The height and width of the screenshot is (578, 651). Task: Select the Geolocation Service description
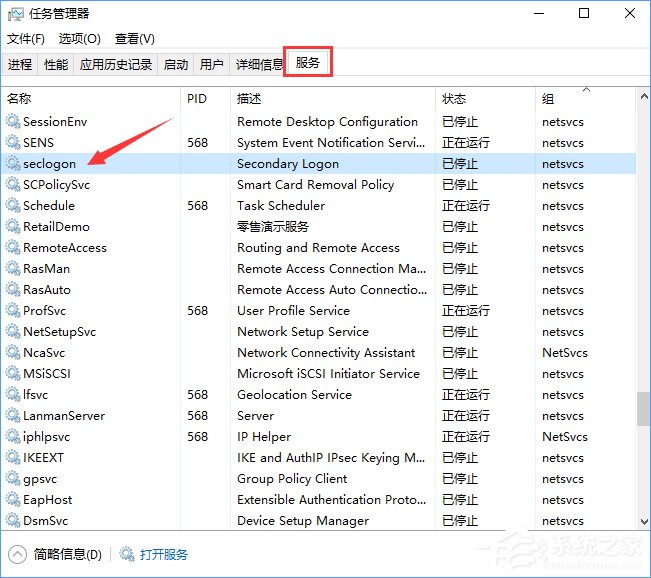point(294,394)
